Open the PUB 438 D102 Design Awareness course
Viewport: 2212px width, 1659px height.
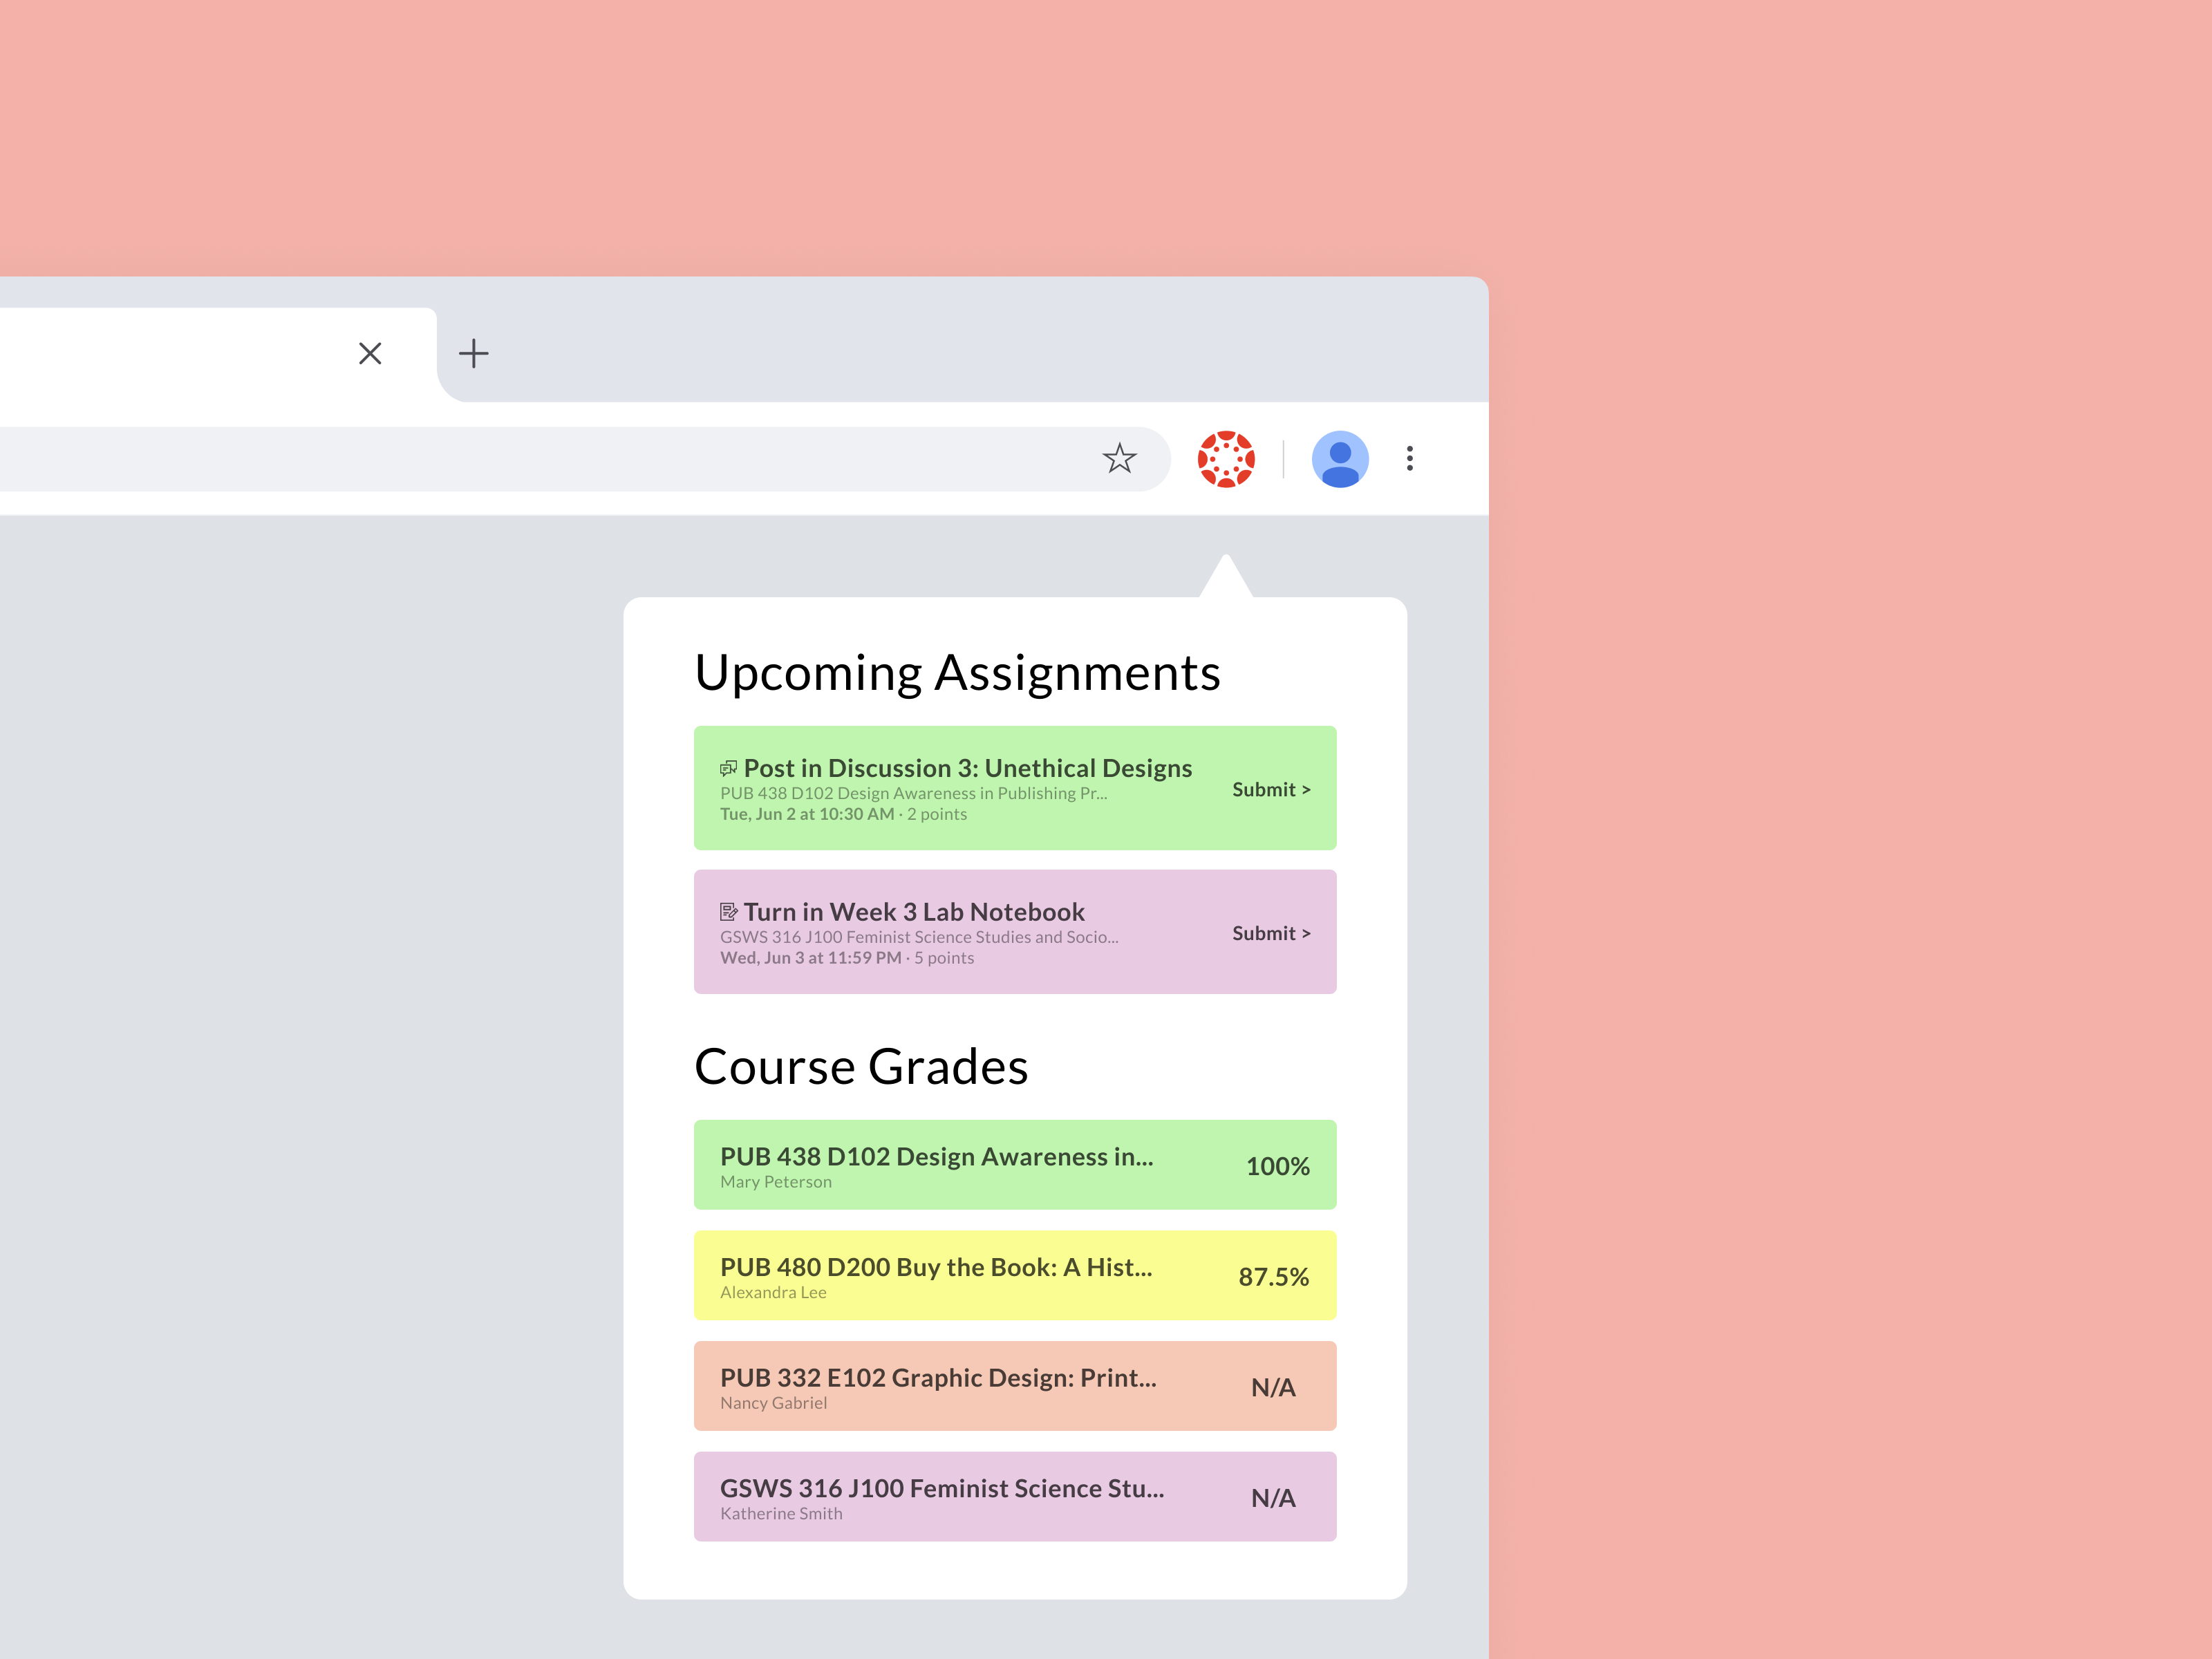(x=936, y=1157)
